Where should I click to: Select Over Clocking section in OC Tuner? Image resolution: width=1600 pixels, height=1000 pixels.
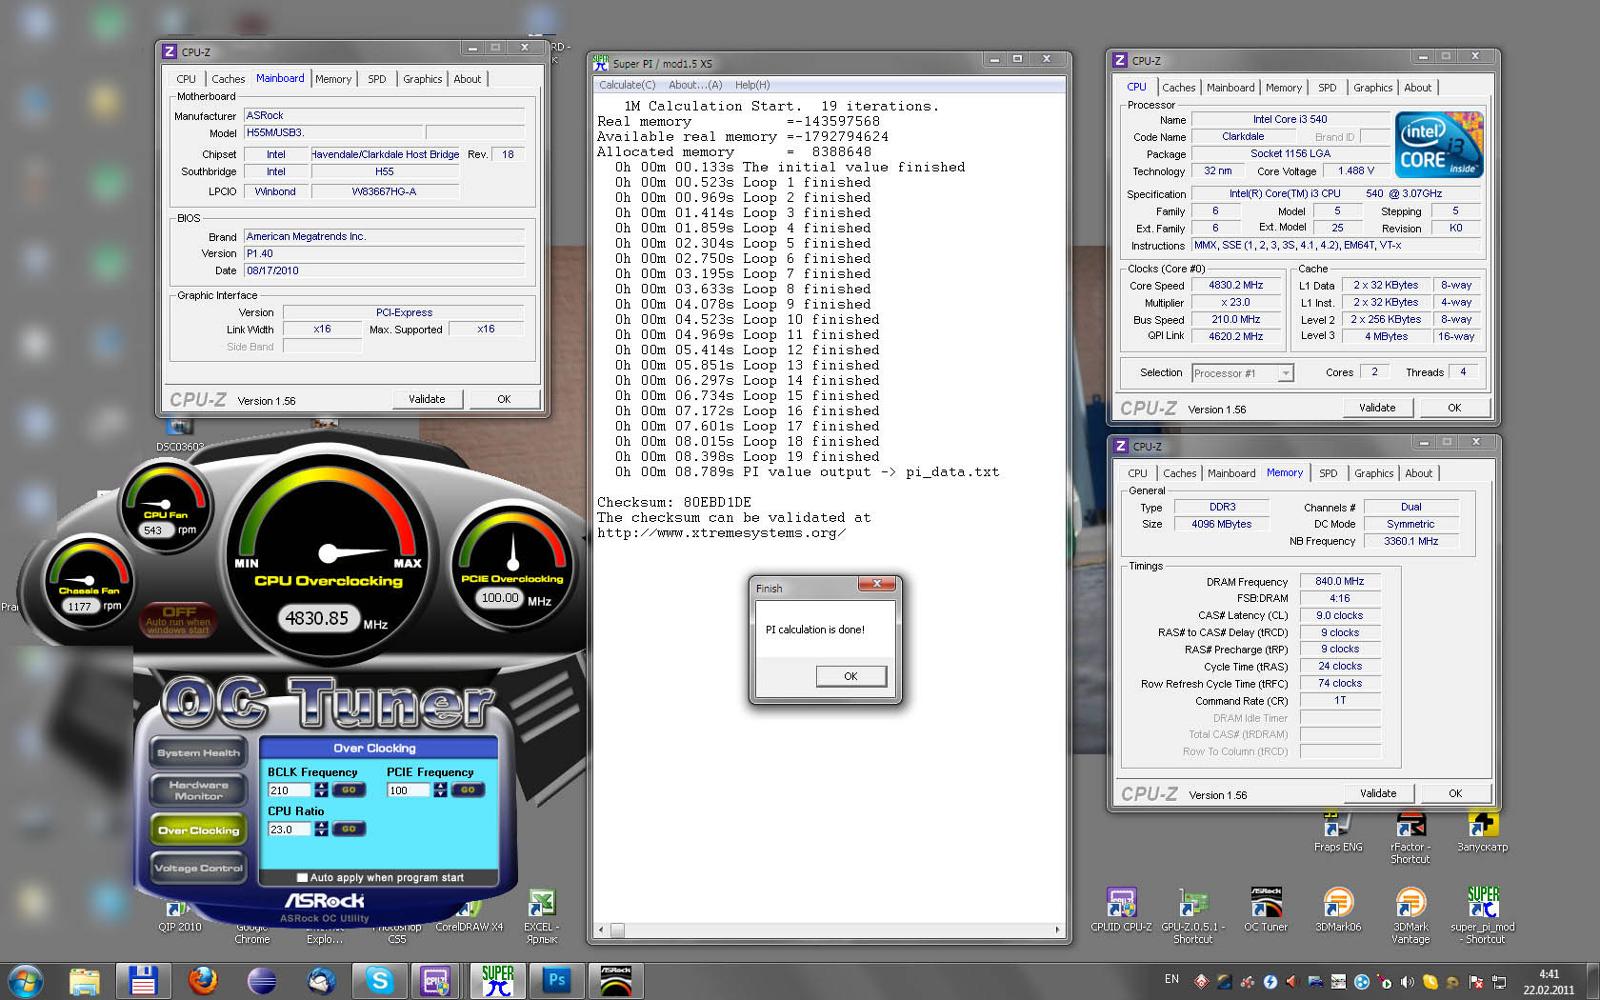click(198, 830)
